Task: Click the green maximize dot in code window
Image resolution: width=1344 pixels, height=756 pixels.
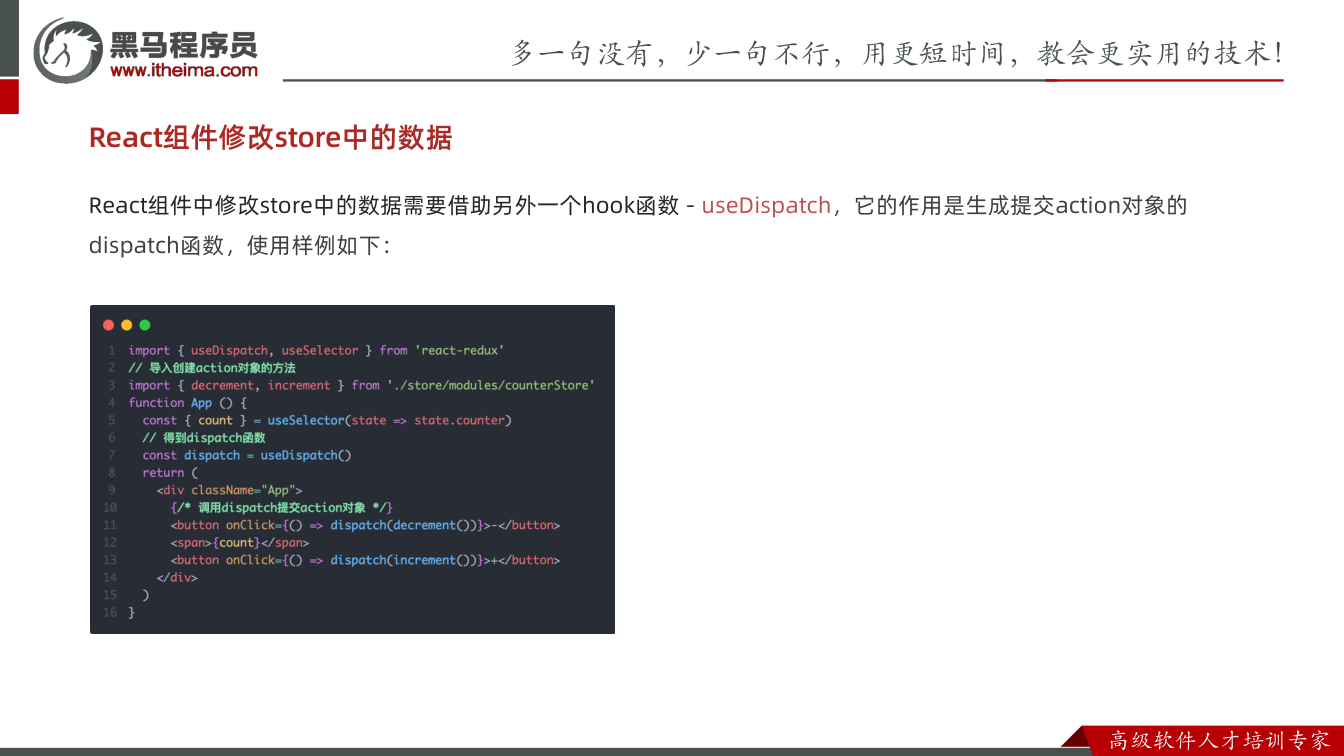Action: click(x=145, y=325)
